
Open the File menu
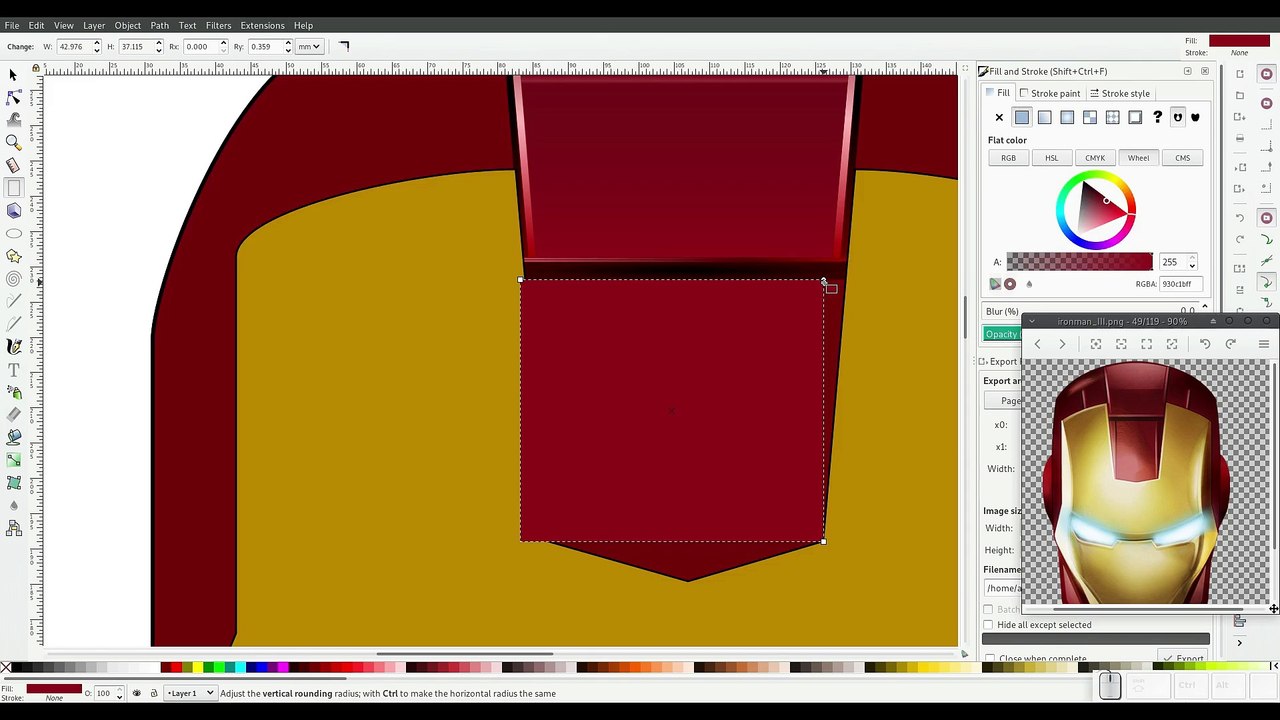pos(12,25)
